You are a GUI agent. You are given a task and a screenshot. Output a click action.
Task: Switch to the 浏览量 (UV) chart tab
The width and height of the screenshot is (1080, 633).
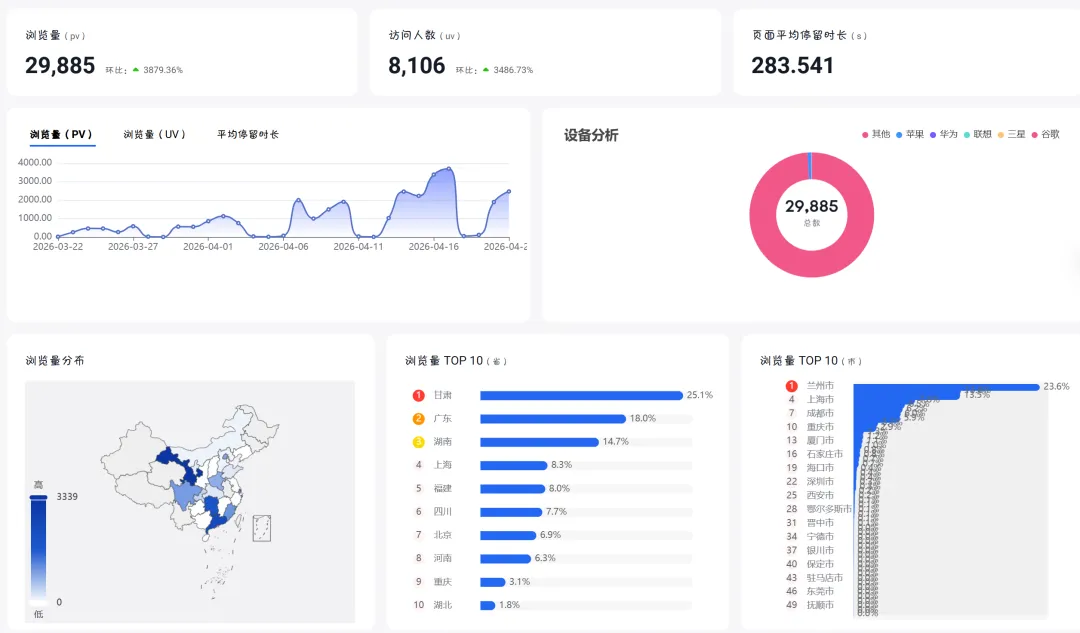[155, 134]
